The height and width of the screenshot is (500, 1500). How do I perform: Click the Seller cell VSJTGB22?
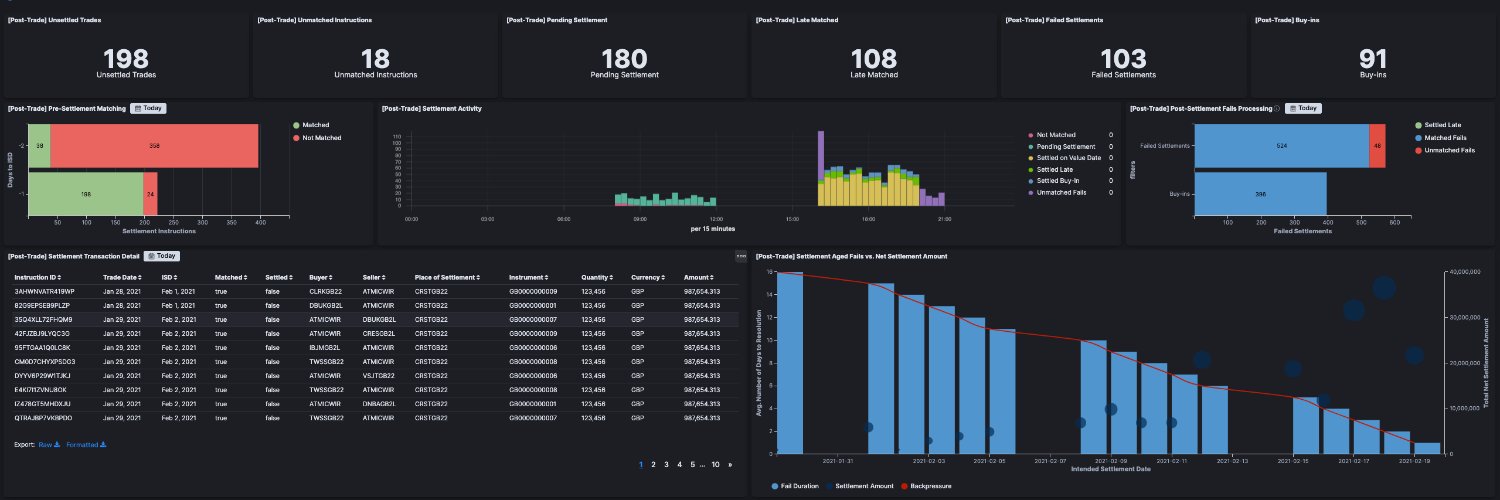tap(378, 375)
